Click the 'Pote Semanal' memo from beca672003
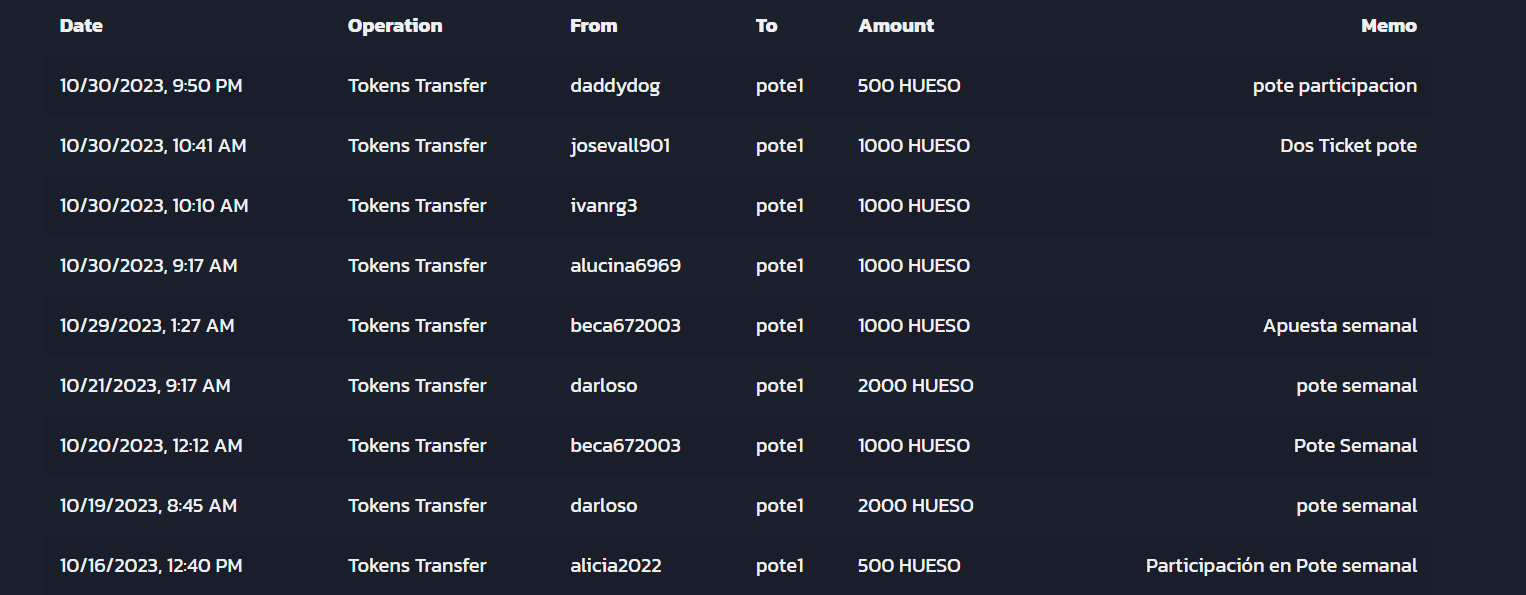This screenshot has width=1526, height=595. pyautogui.click(x=1355, y=446)
